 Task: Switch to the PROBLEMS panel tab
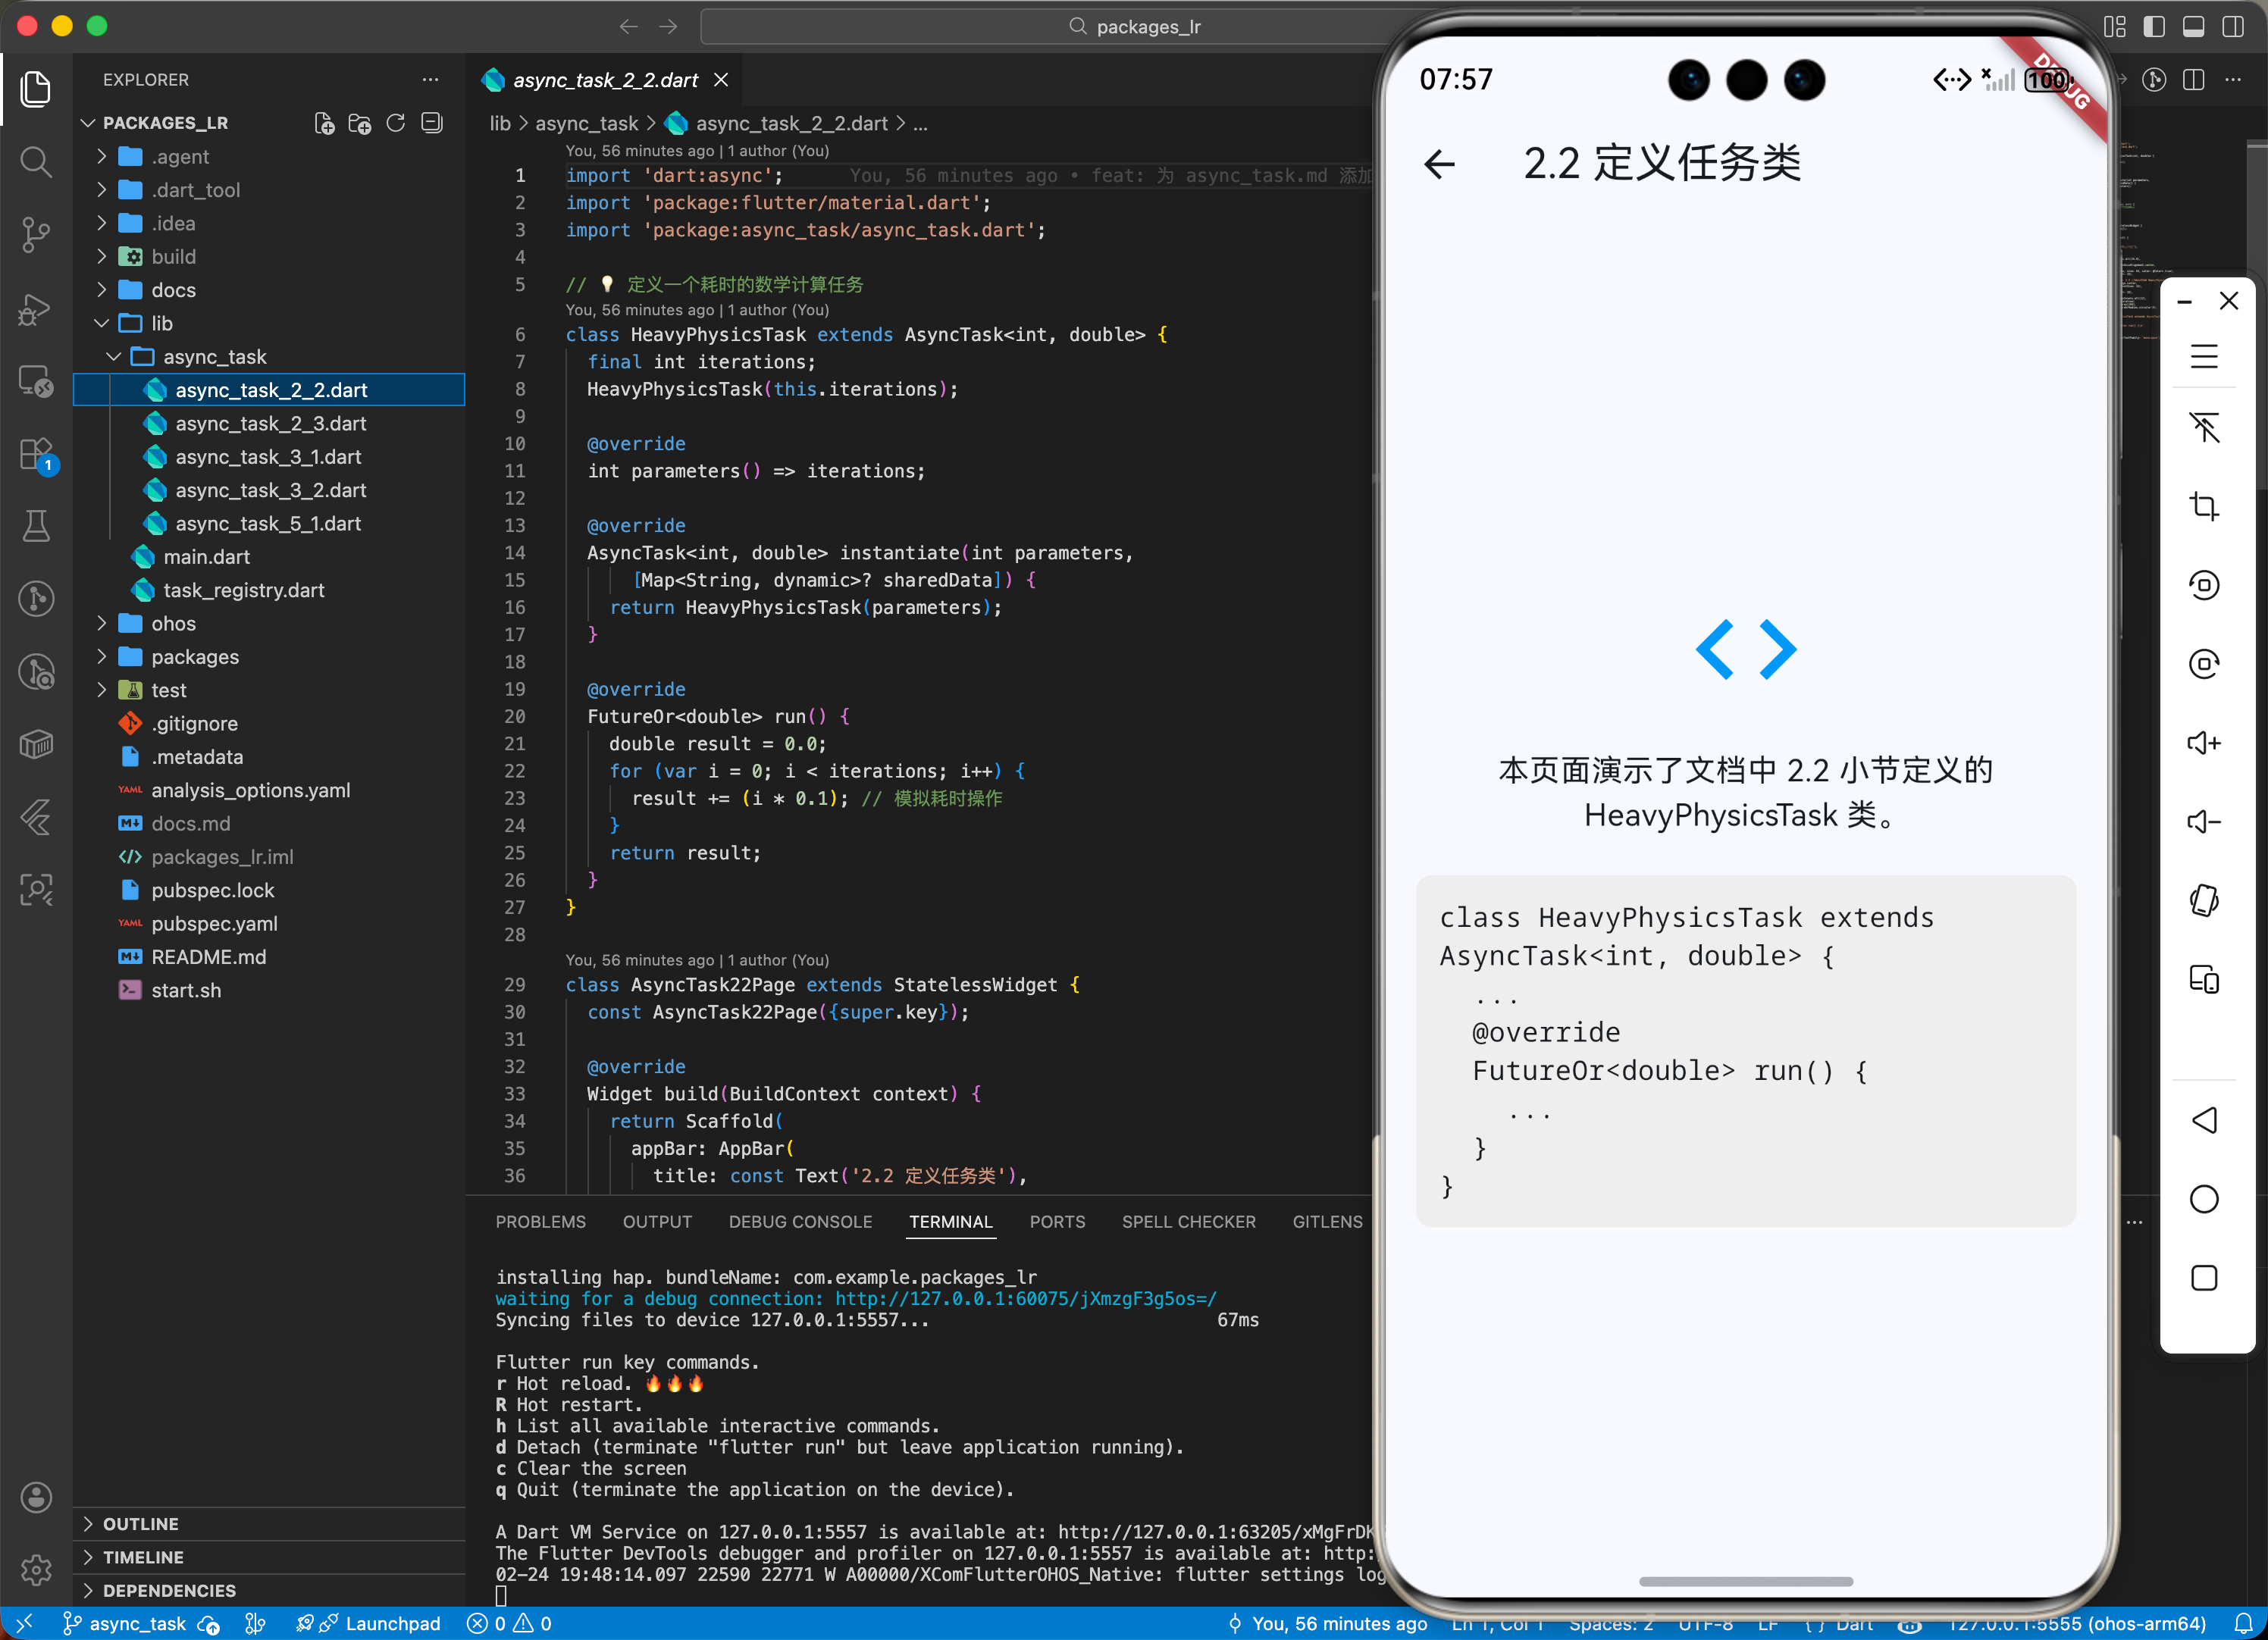pyautogui.click(x=540, y=1222)
